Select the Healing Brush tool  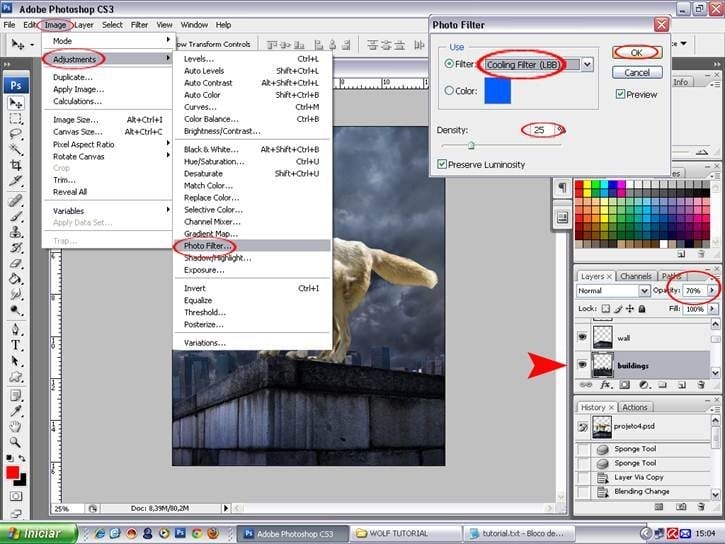(x=16, y=200)
